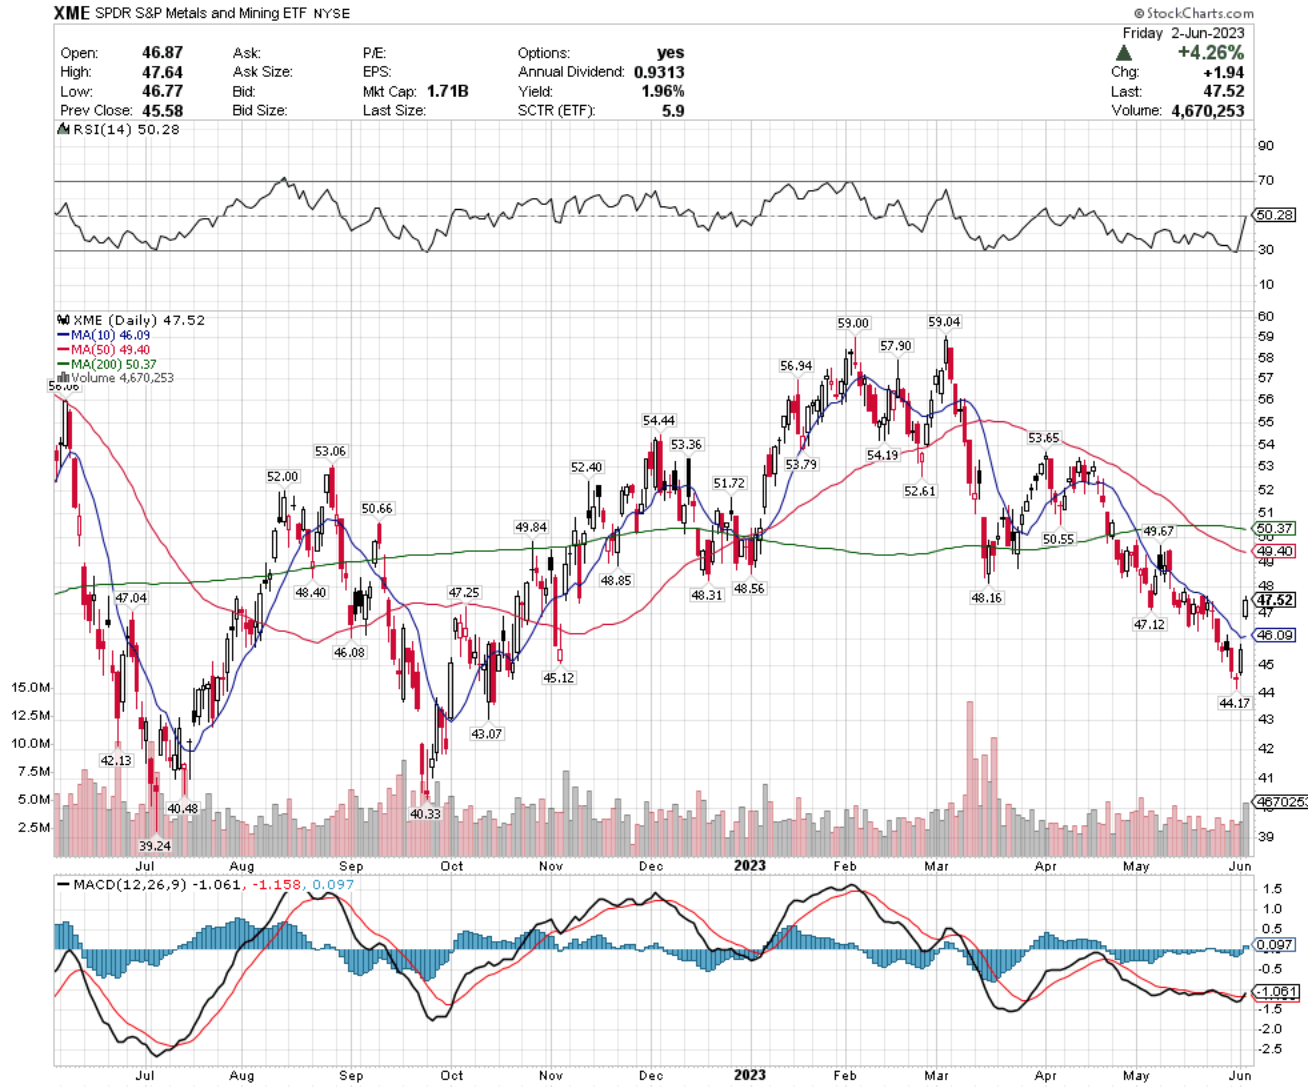Click the 44.17 low price label
Screen dimensions: 1316x1092
1234,704
